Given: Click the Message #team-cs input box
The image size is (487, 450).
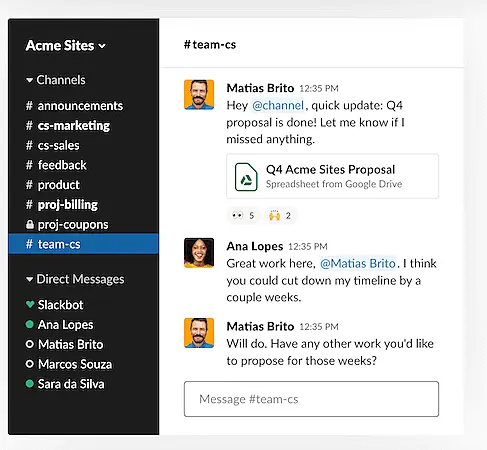Looking at the screenshot, I should [311, 399].
